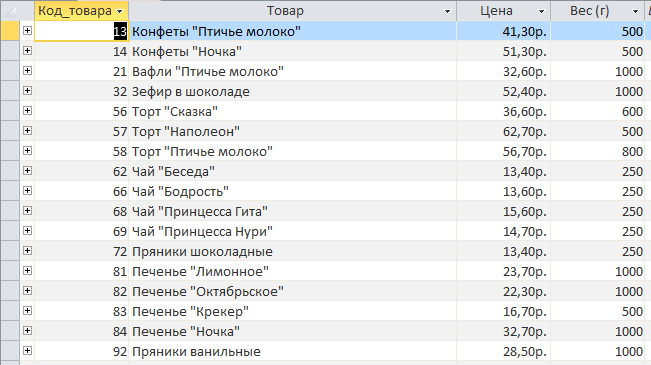Expand plus icon beside Пряники ванильные
Viewport: 651px width, 365px height.
27,350
